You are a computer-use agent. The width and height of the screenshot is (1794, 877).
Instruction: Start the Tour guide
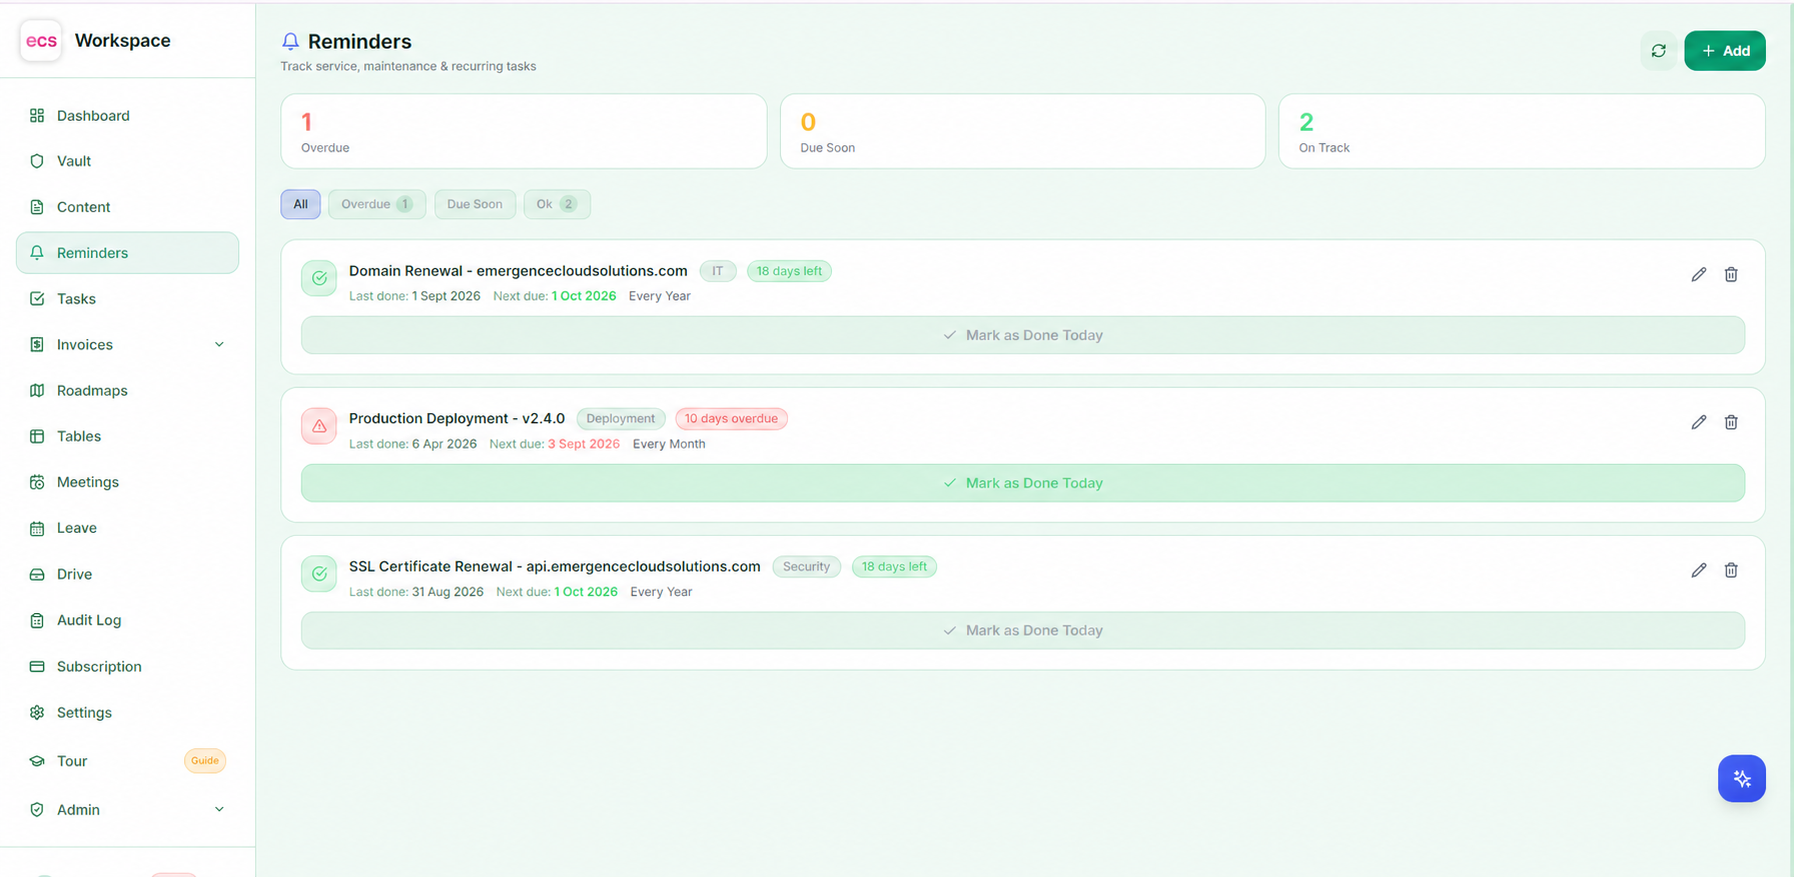(x=127, y=761)
